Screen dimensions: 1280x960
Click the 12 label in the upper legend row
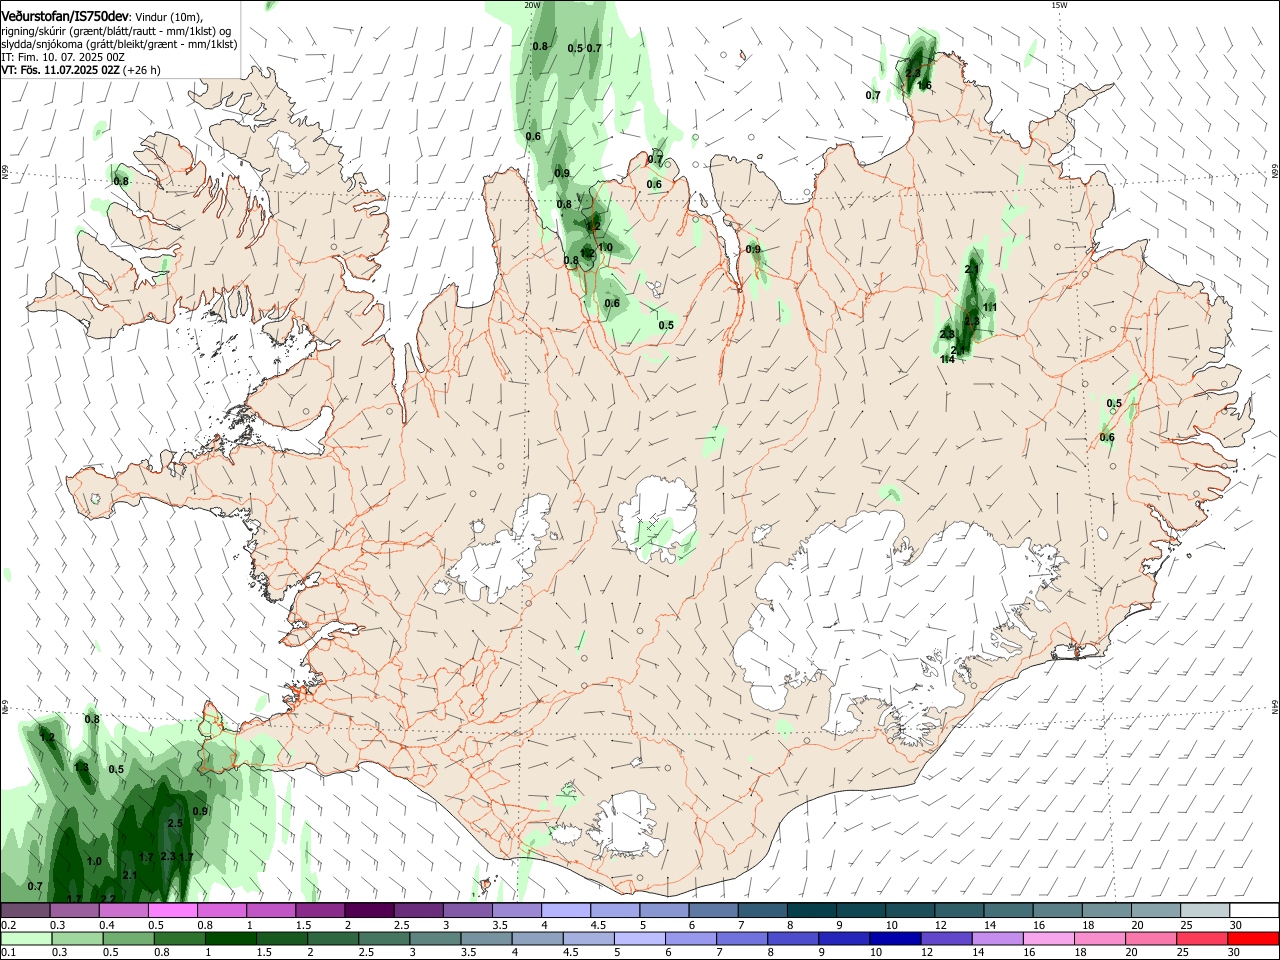940,925
